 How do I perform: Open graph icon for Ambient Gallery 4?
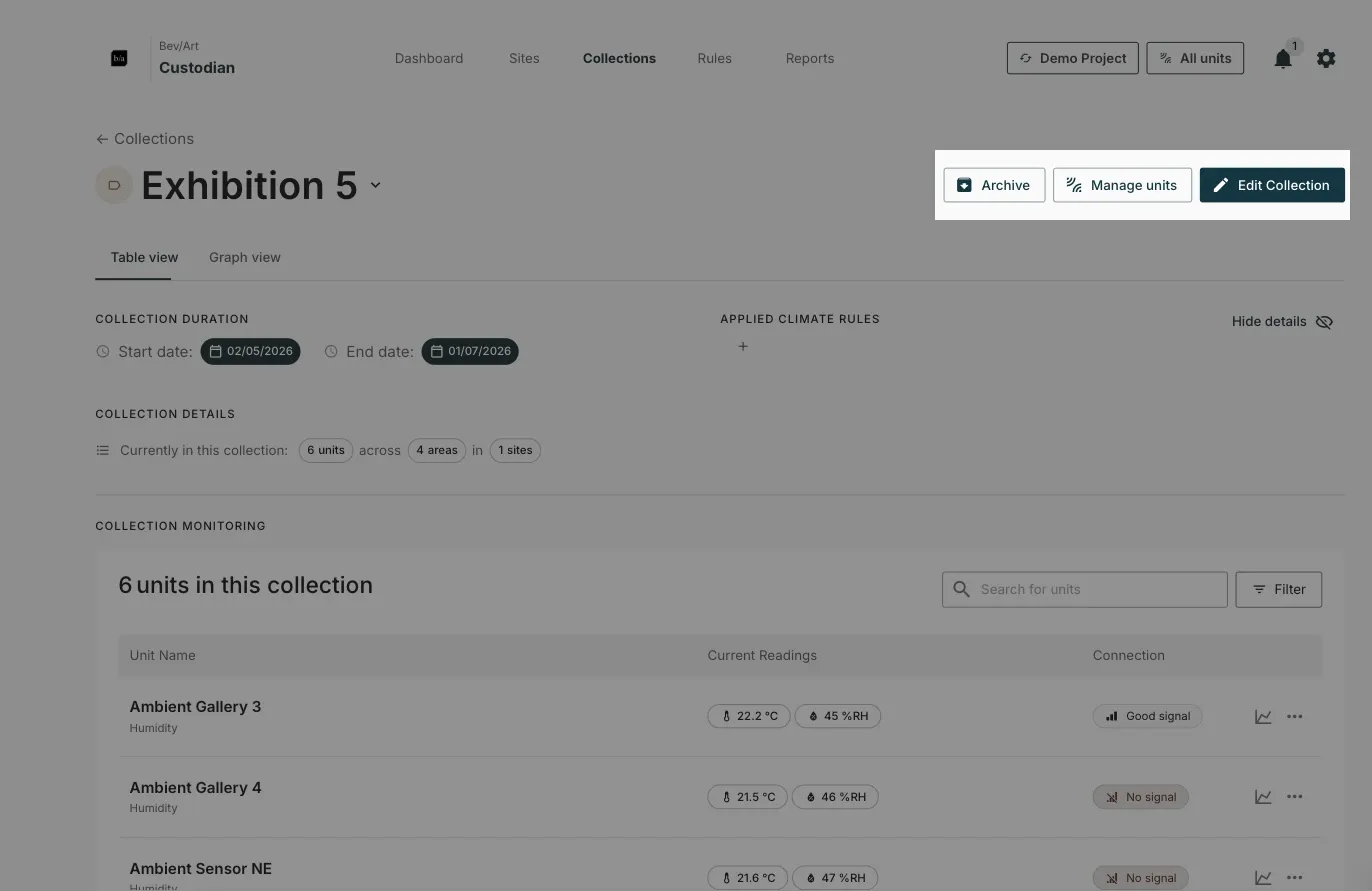pyautogui.click(x=1263, y=797)
